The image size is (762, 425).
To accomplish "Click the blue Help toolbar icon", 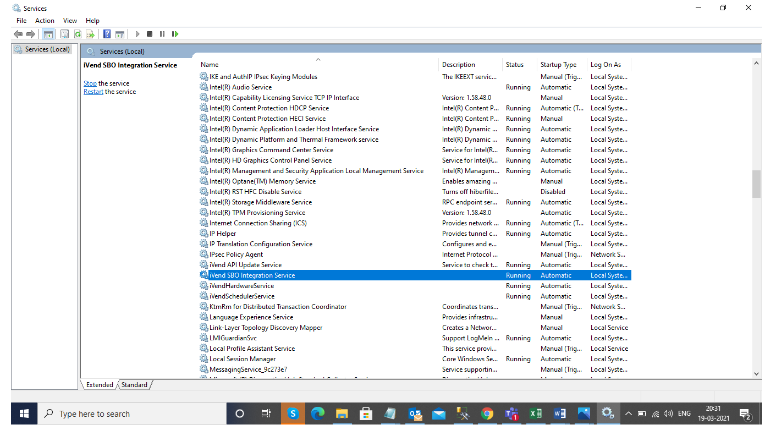I will (107, 34).
